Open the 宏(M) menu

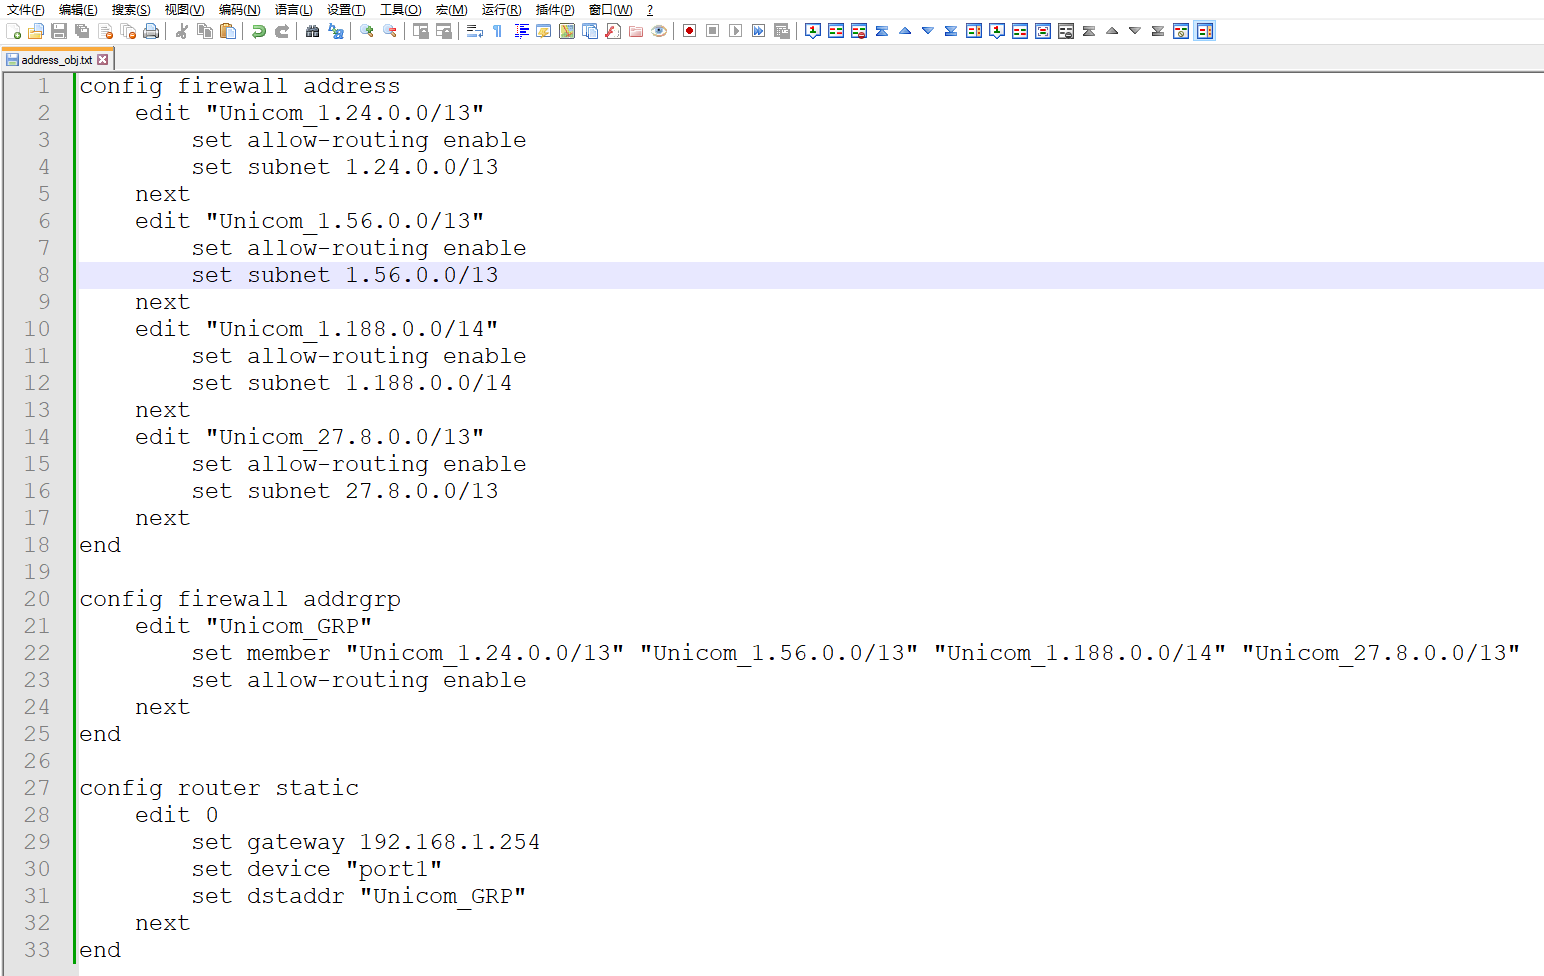click(451, 10)
